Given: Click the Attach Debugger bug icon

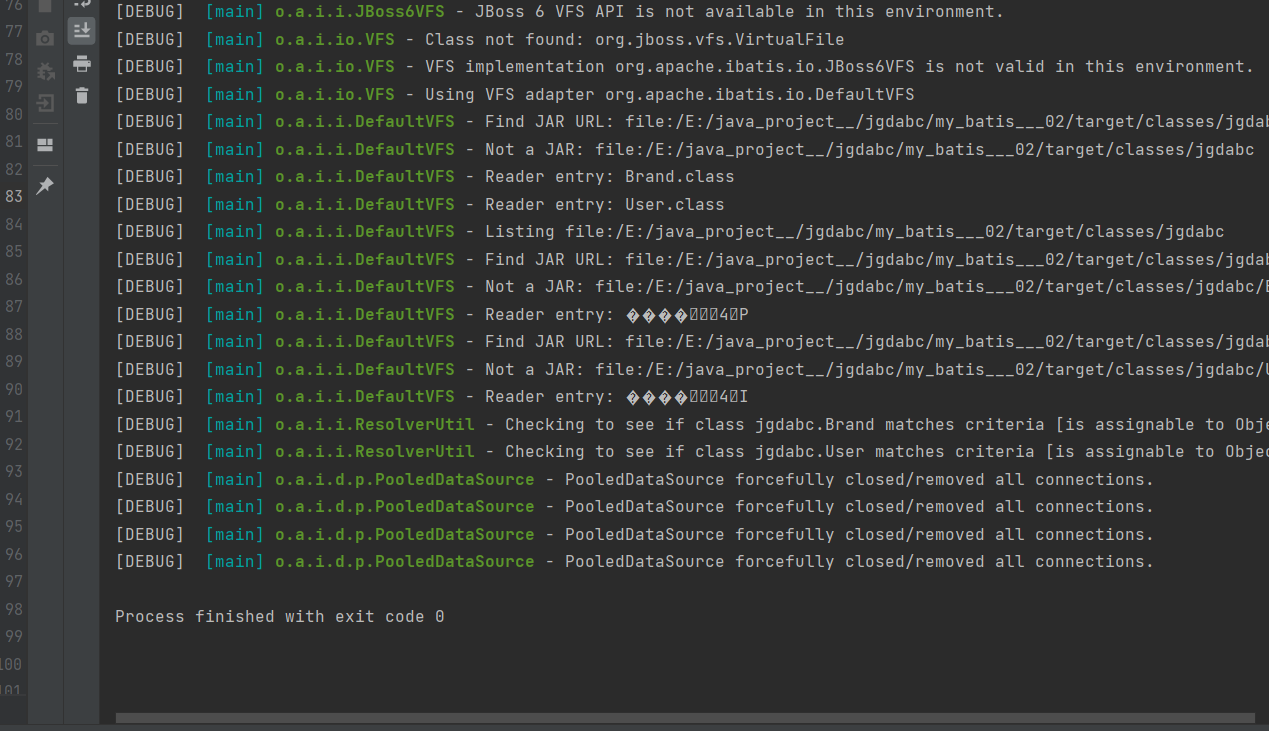Looking at the screenshot, I should tap(45, 71).
